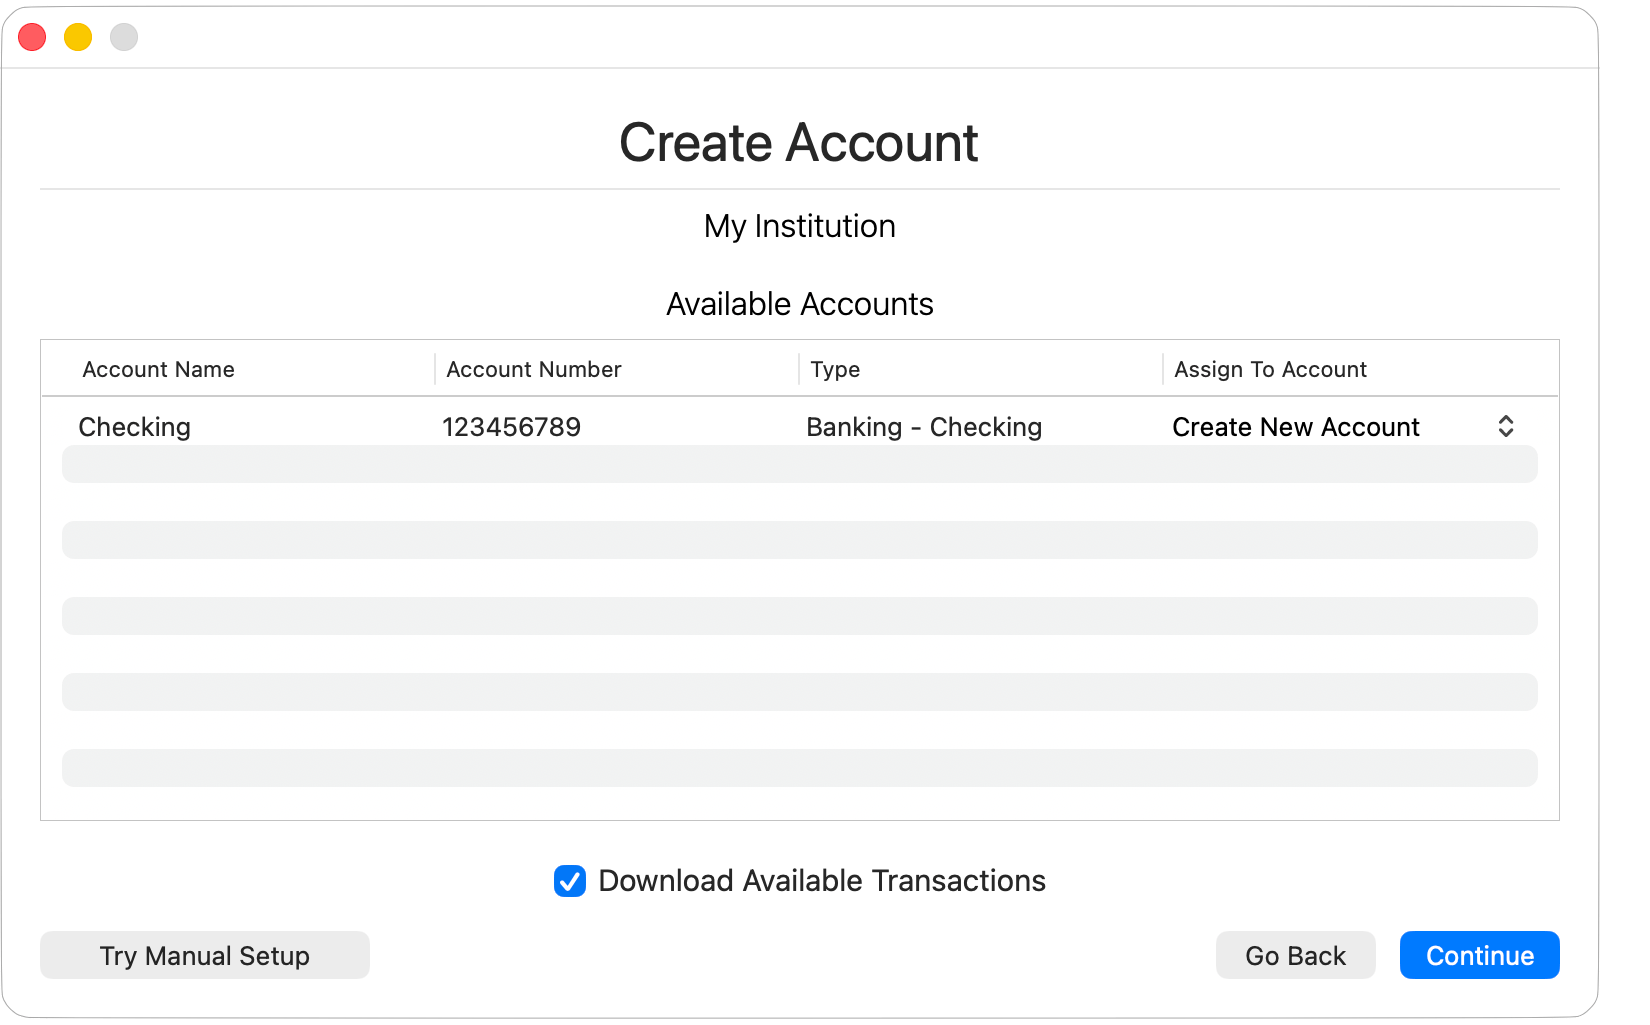Click the Banking - Checking type cell
The height and width of the screenshot is (1025, 1650).
click(x=923, y=426)
